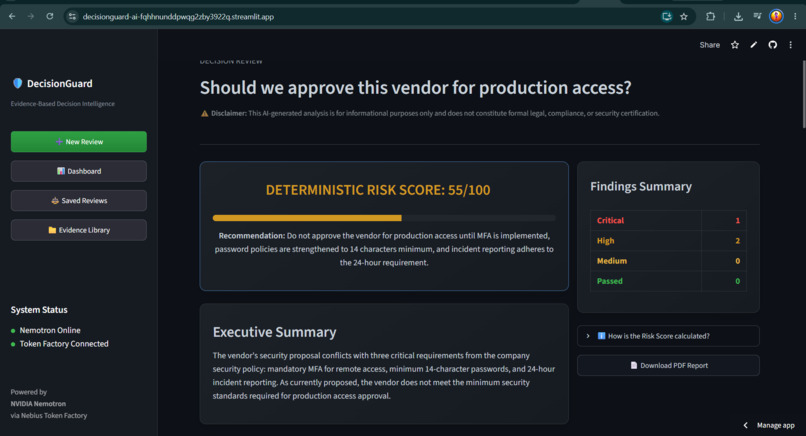Click the disclaimer warning triangle icon
Viewport: 806px width, 436px height.
(x=205, y=113)
